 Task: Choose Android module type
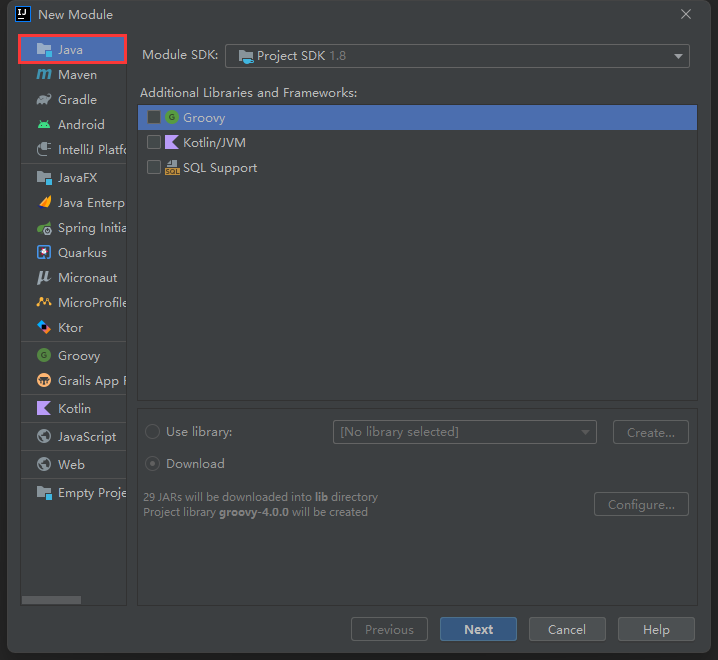pos(73,125)
